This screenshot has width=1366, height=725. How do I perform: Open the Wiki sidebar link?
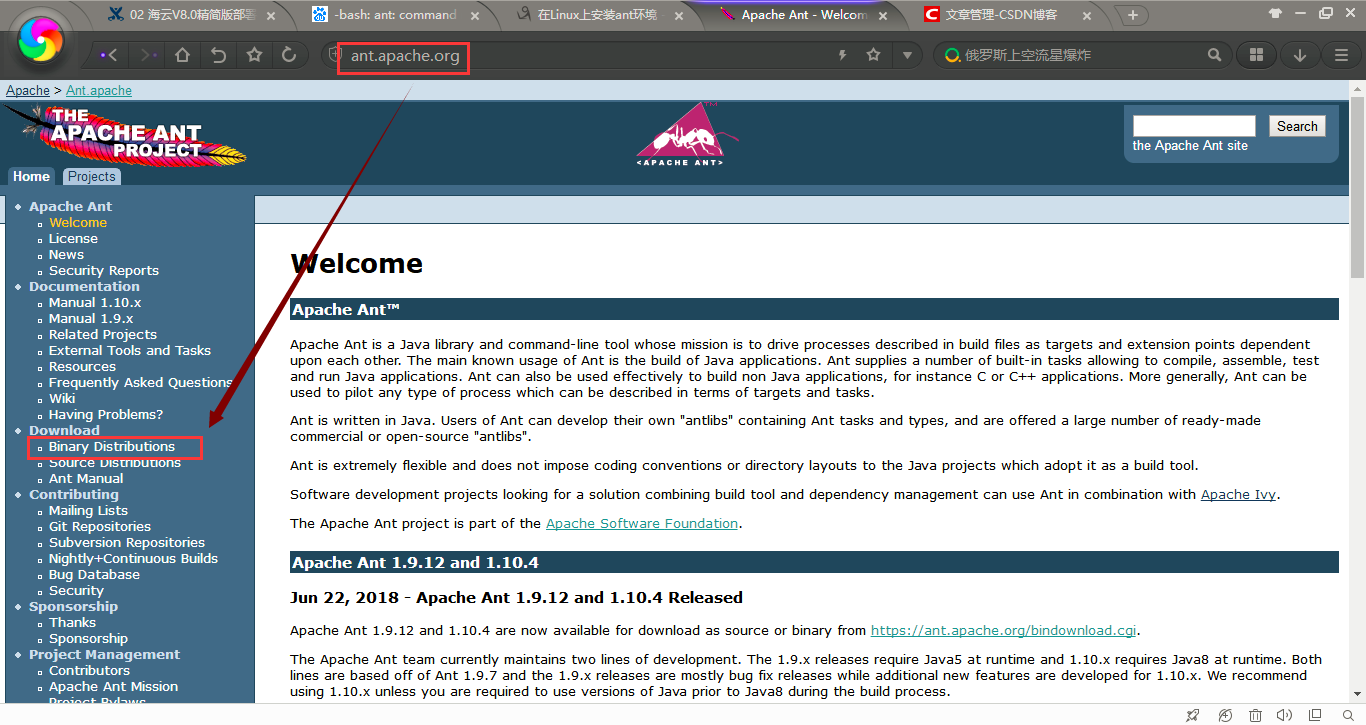[62, 399]
